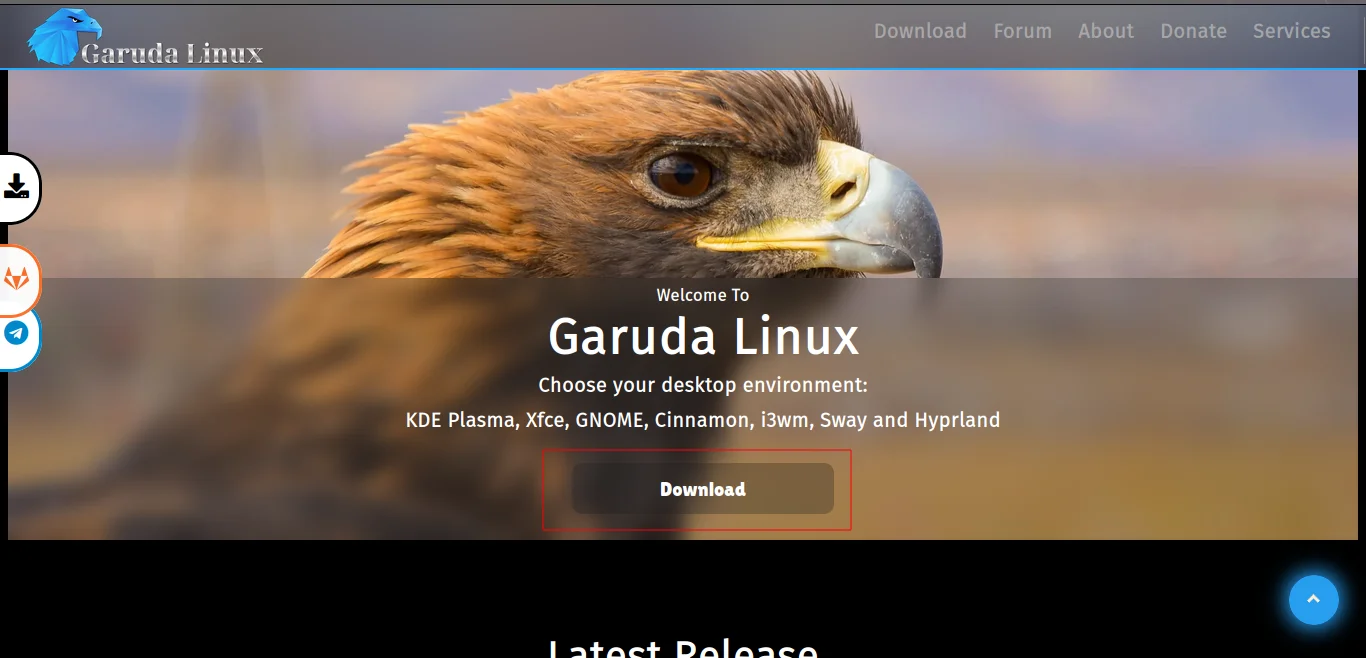Open the Services nav item
The image size is (1366, 658).
tap(1291, 31)
